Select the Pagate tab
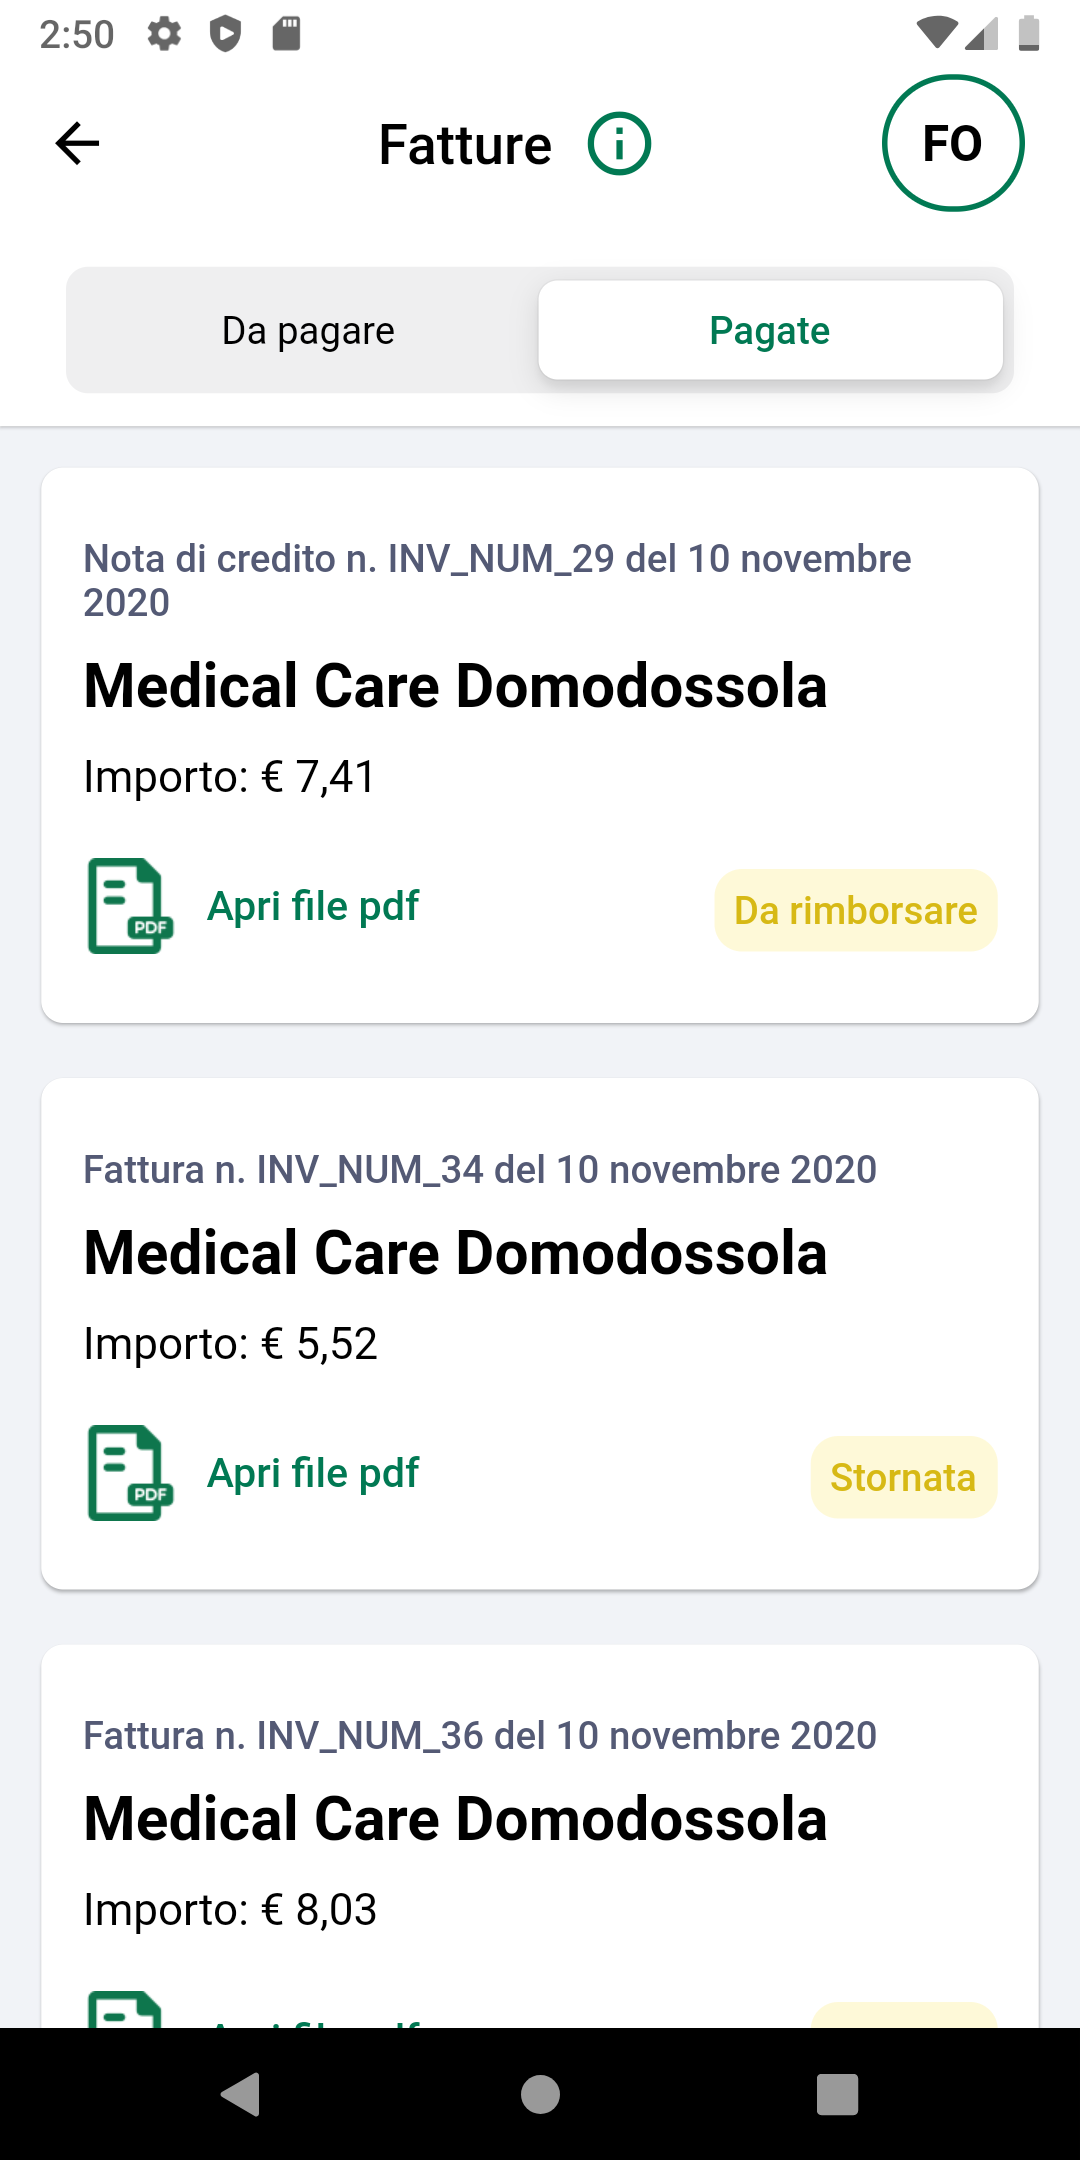1080x2160 pixels. (x=770, y=331)
